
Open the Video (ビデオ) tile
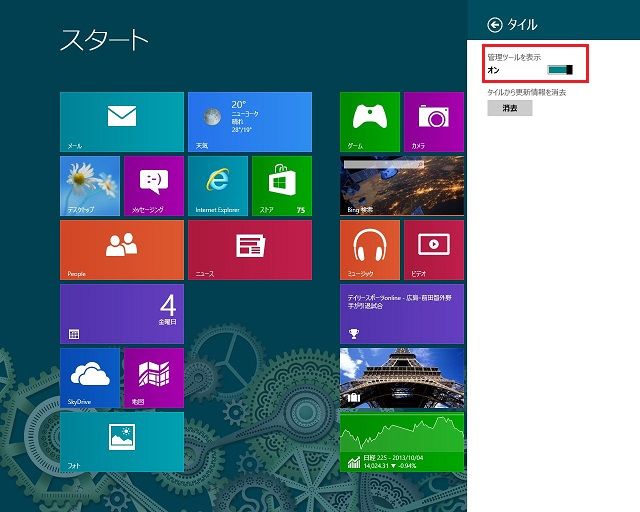click(434, 250)
